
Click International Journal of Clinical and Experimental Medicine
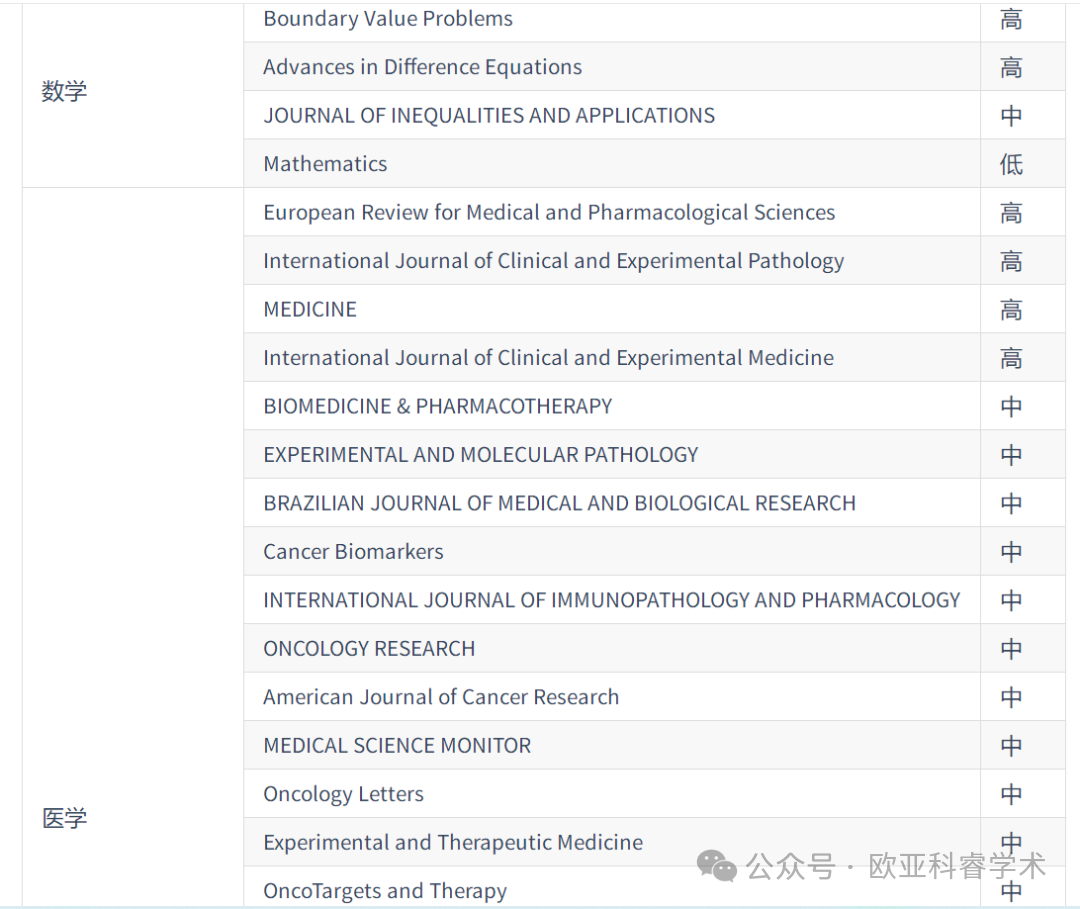tap(548, 358)
